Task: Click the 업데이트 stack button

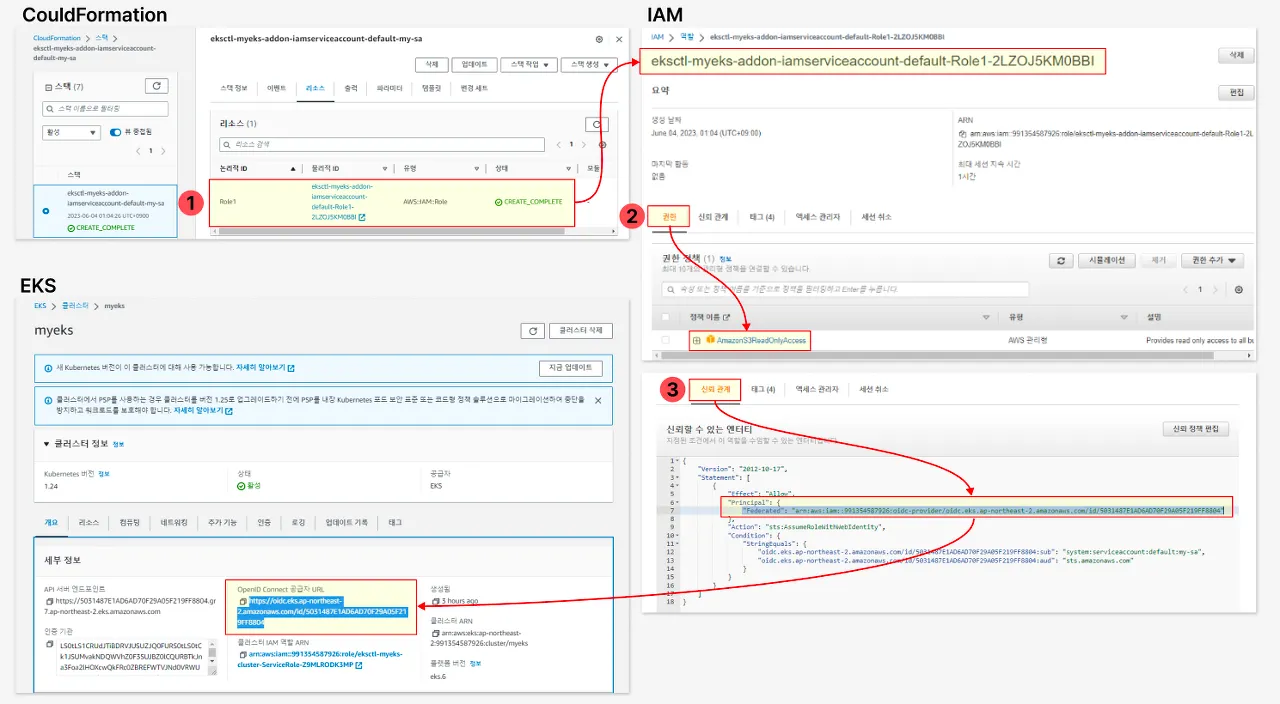Action: coord(473,64)
